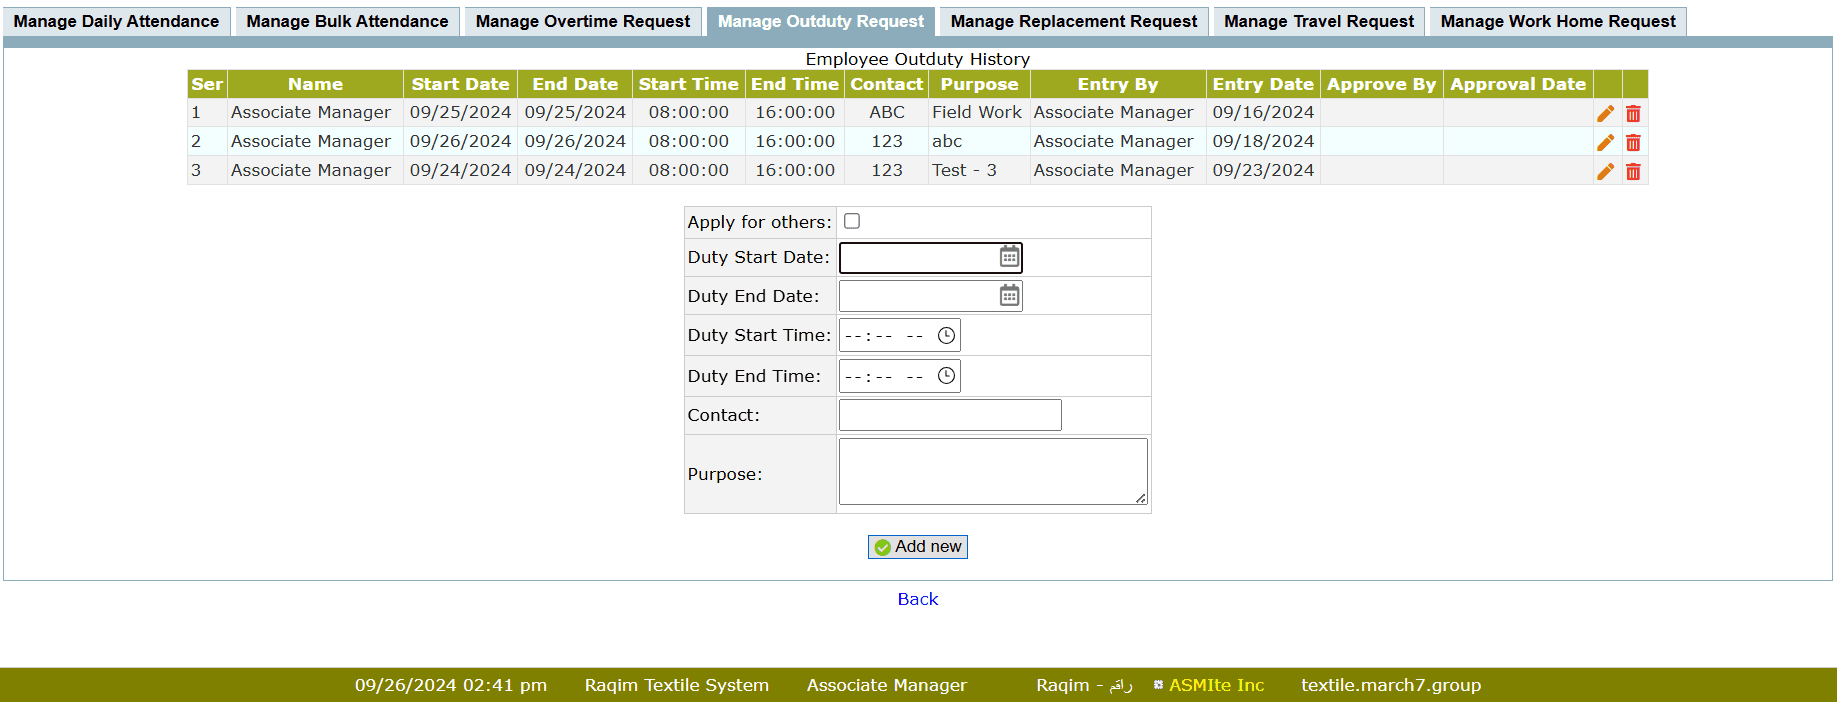Image resolution: width=1837 pixels, height=702 pixels.
Task: Delete the Test - 3 outduty record
Action: tap(1633, 171)
